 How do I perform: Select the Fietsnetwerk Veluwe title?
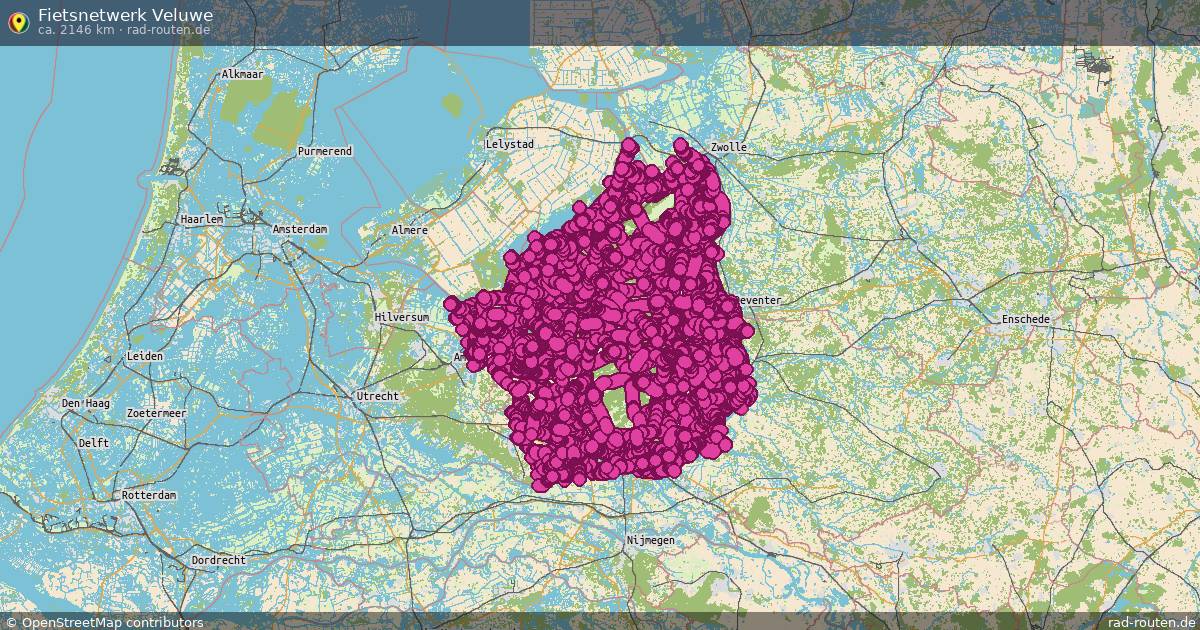click(125, 13)
